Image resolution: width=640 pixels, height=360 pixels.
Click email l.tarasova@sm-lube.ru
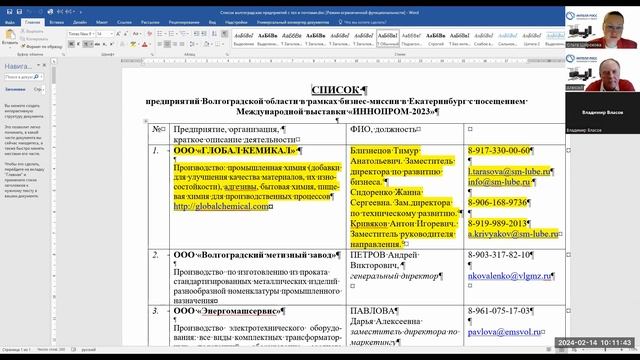(509, 171)
